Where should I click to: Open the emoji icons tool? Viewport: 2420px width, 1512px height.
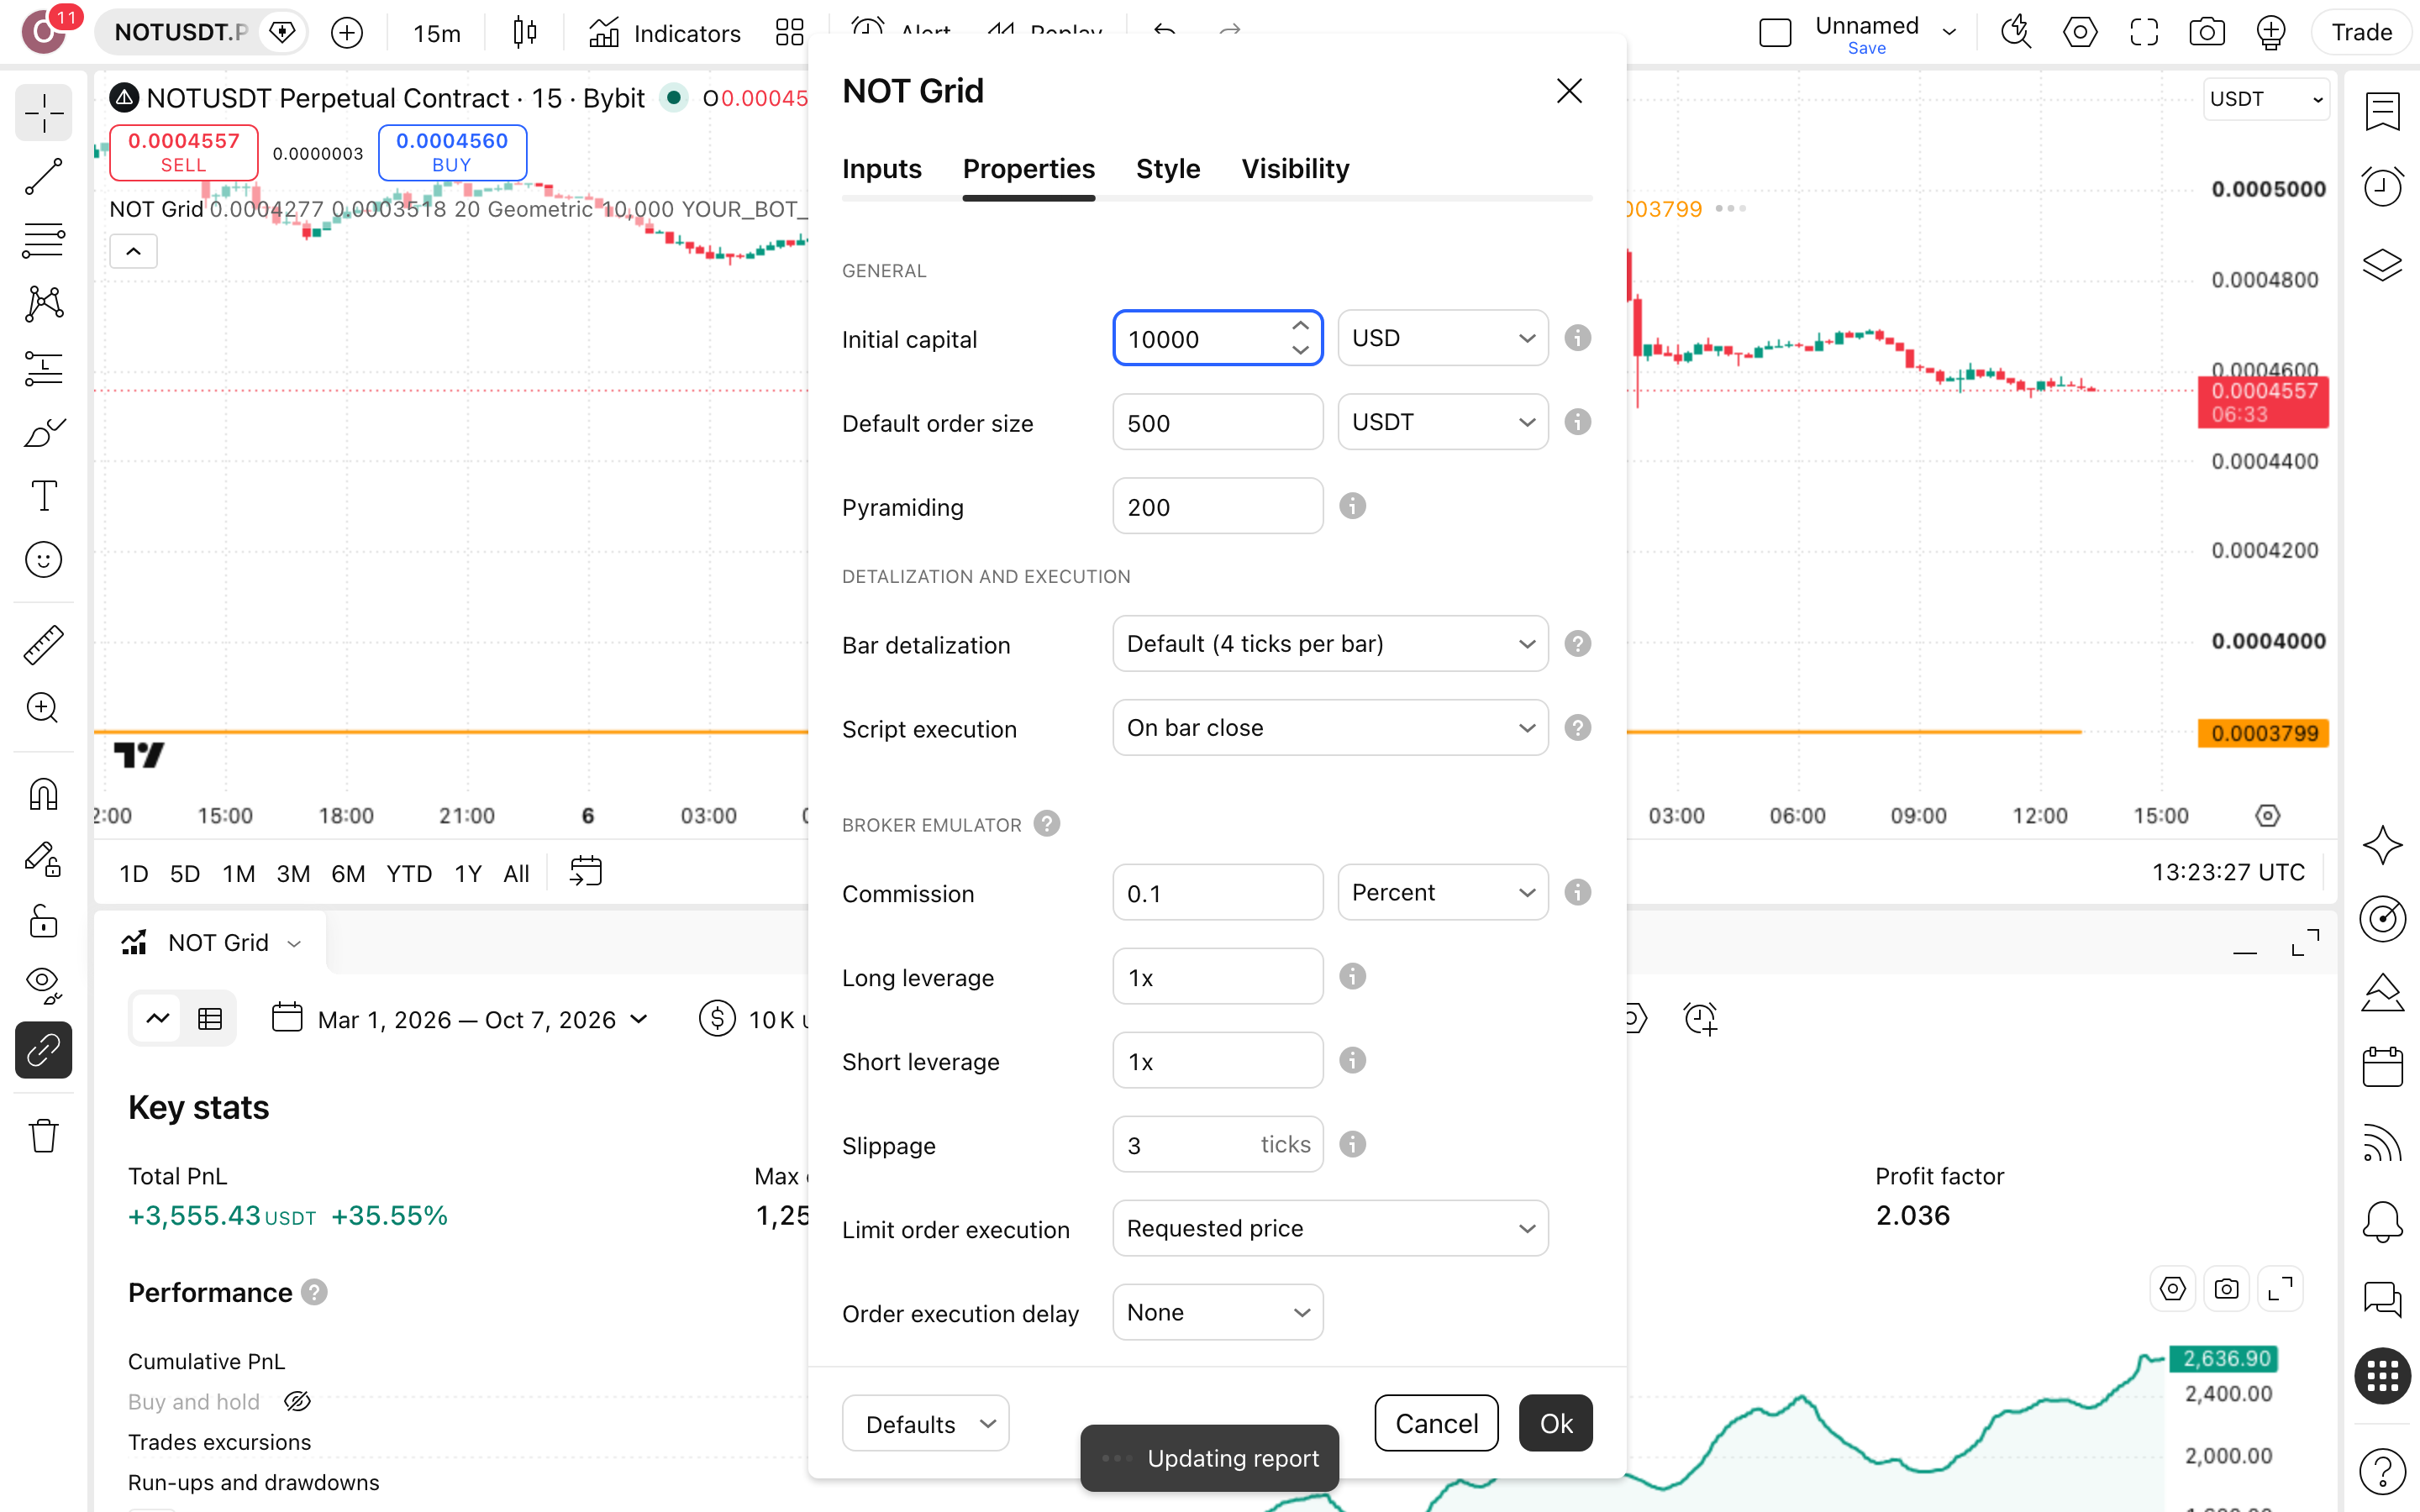(43, 560)
